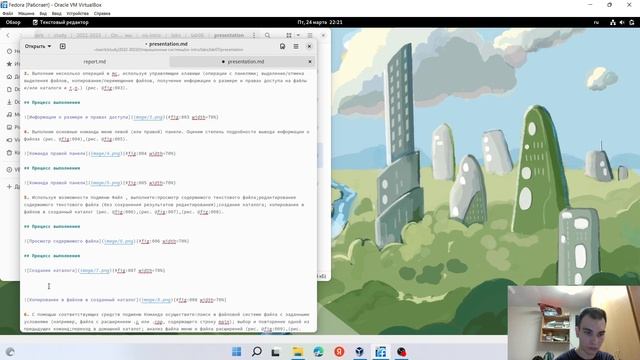The height and width of the screenshot is (360, 640).
Task: Open Pictures in Files sidebar
Action: point(9,127)
